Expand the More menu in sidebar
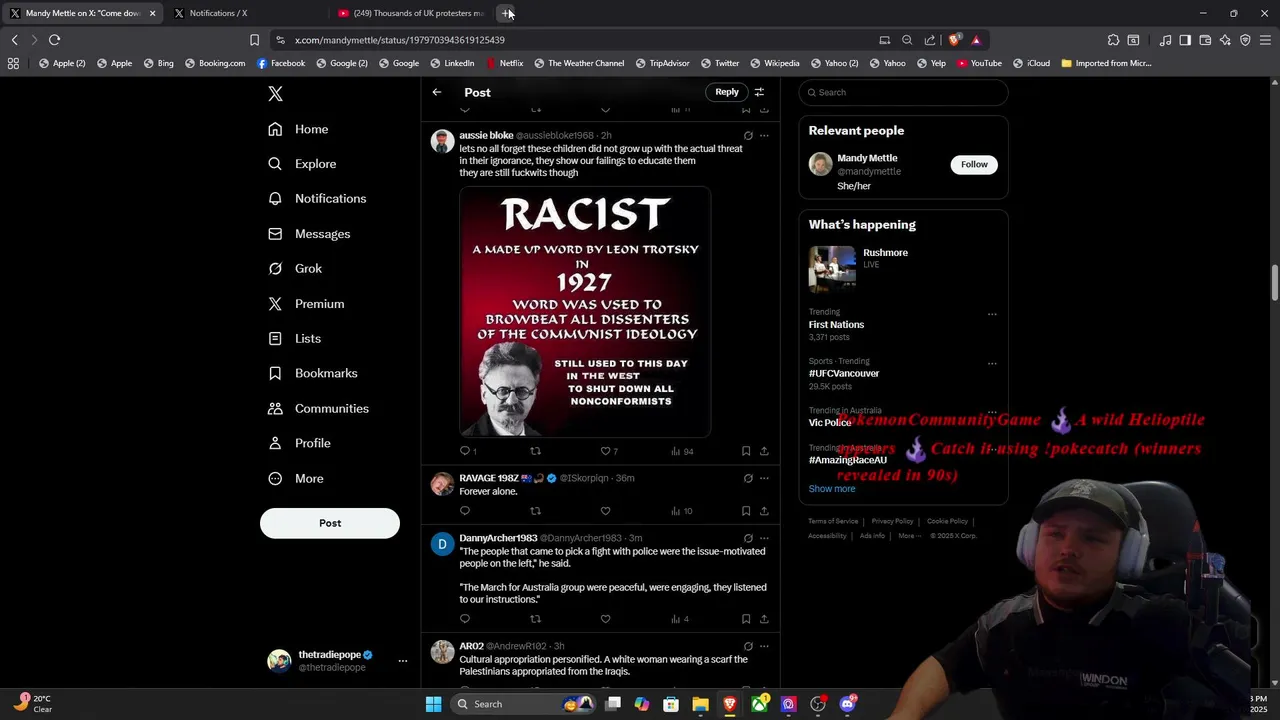This screenshot has width=1280, height=720. (295, 478)
